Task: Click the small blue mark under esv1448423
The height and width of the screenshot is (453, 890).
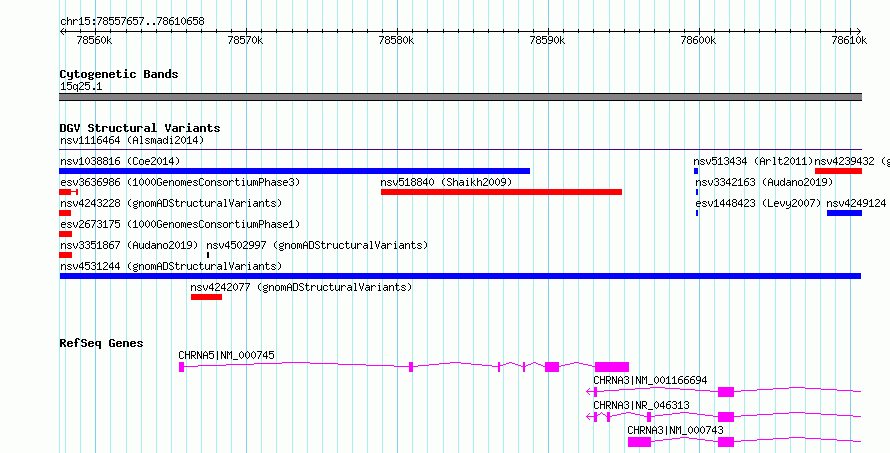Action: click(697, 213)
